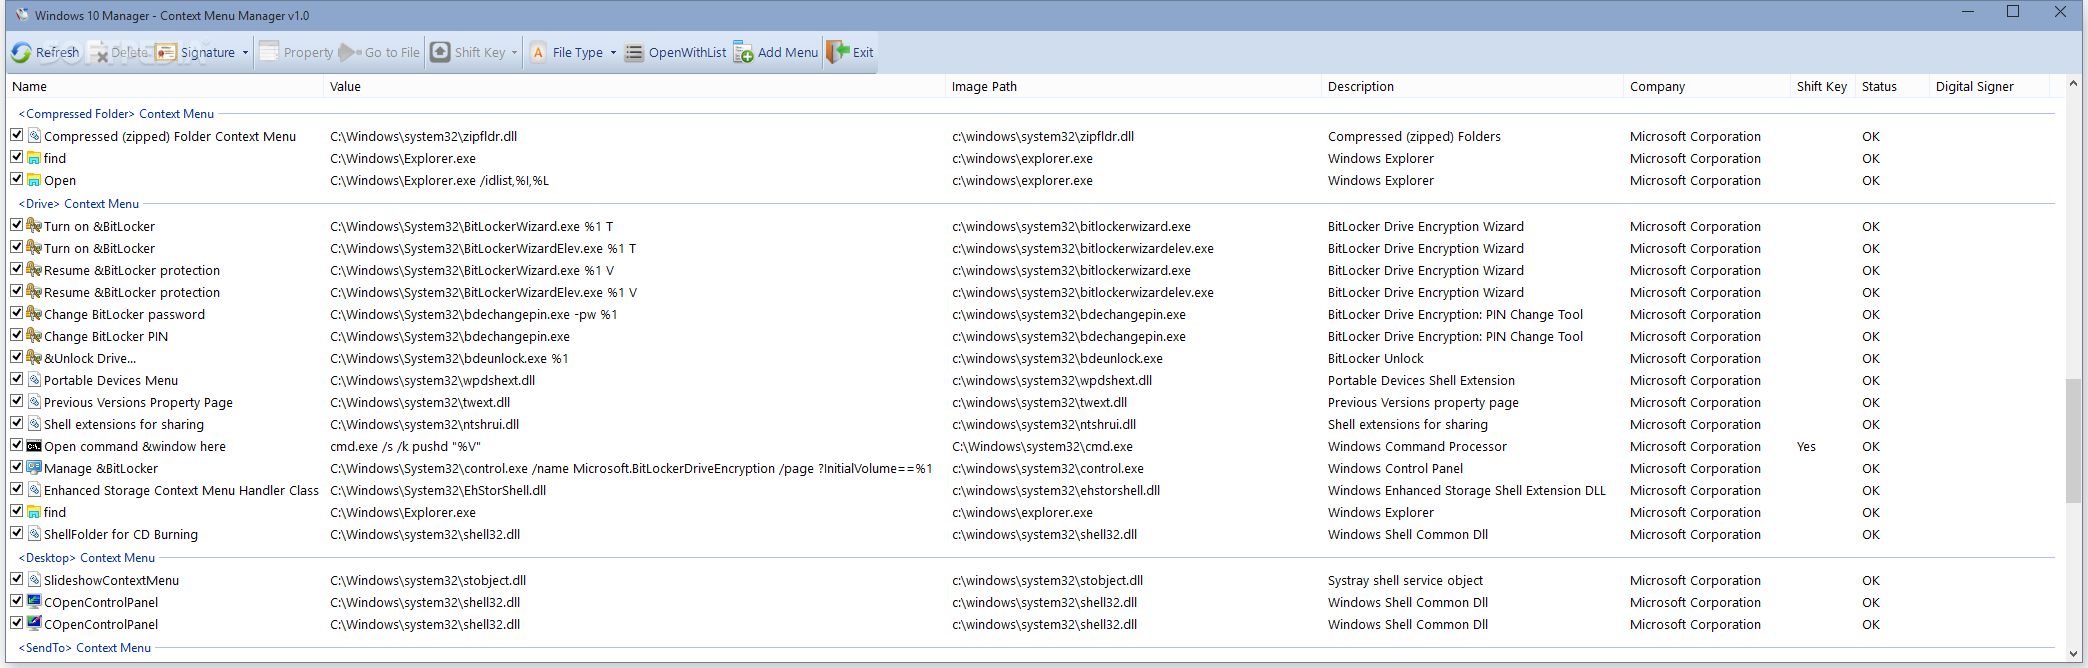Screen dimensions: 2088x668
Task: Click the Signature certificate icon
Action: 166,53
